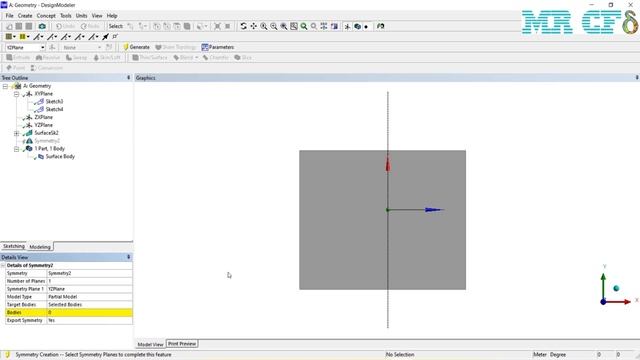The height and width of the screenshot is (360, 640).
Task: Click the screenshot camera icon
Action: point(42,26)
